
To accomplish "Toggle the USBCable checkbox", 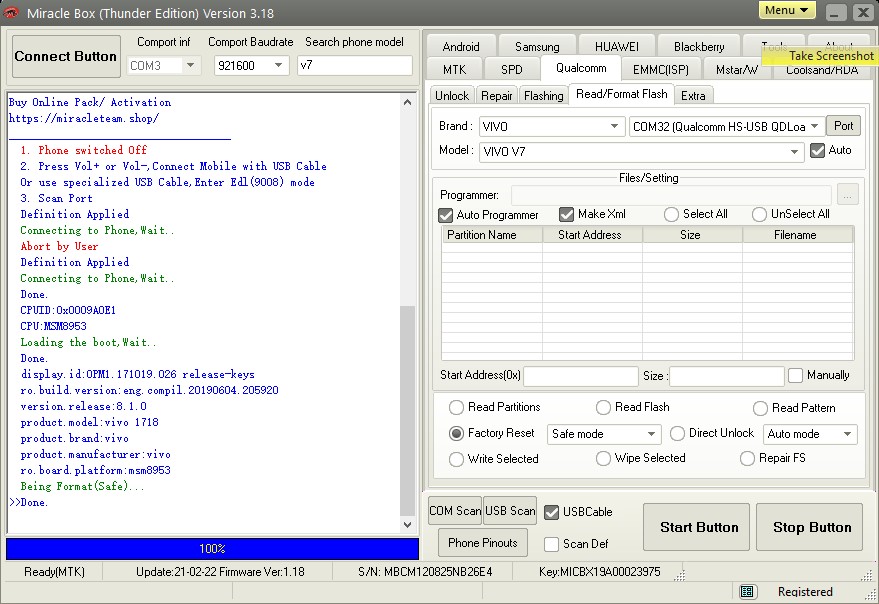I will [552, 512].
